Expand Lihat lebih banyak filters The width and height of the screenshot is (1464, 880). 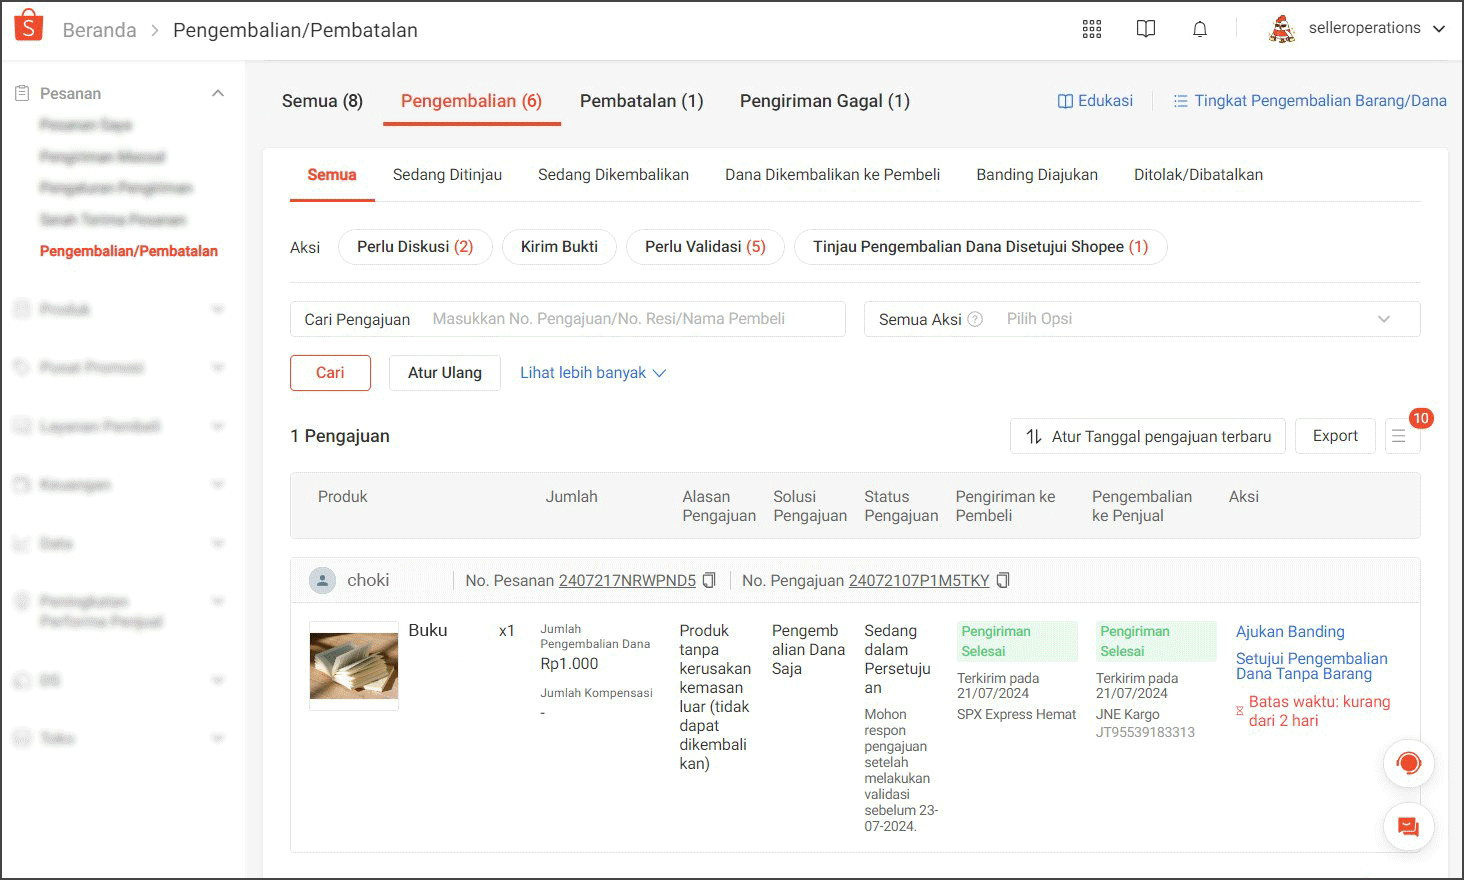[x=592, y=373]
